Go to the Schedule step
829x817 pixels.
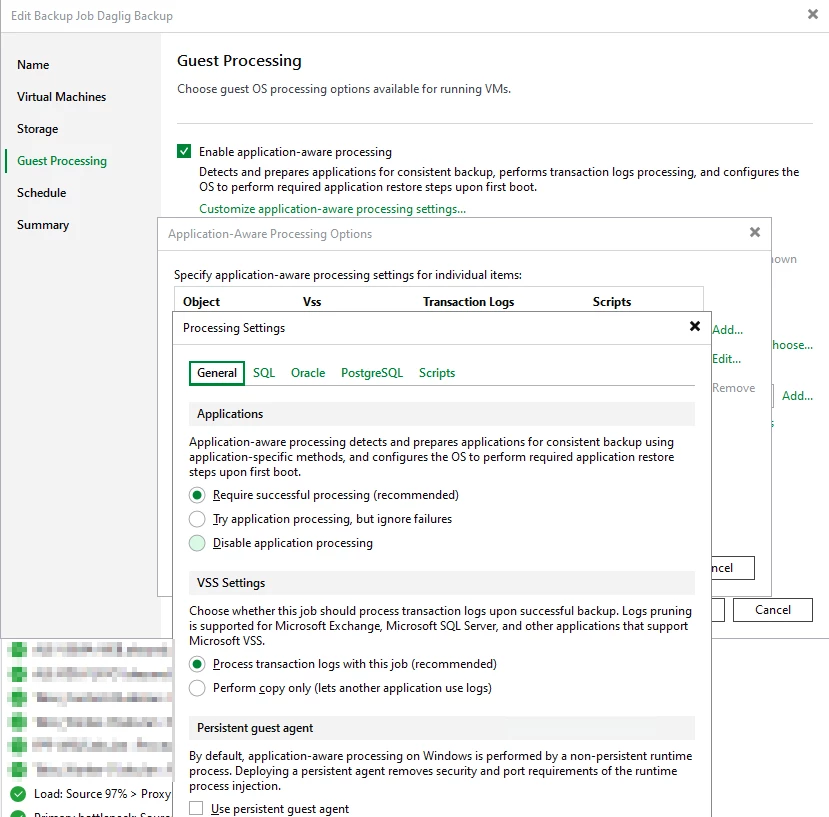point(42,192)
